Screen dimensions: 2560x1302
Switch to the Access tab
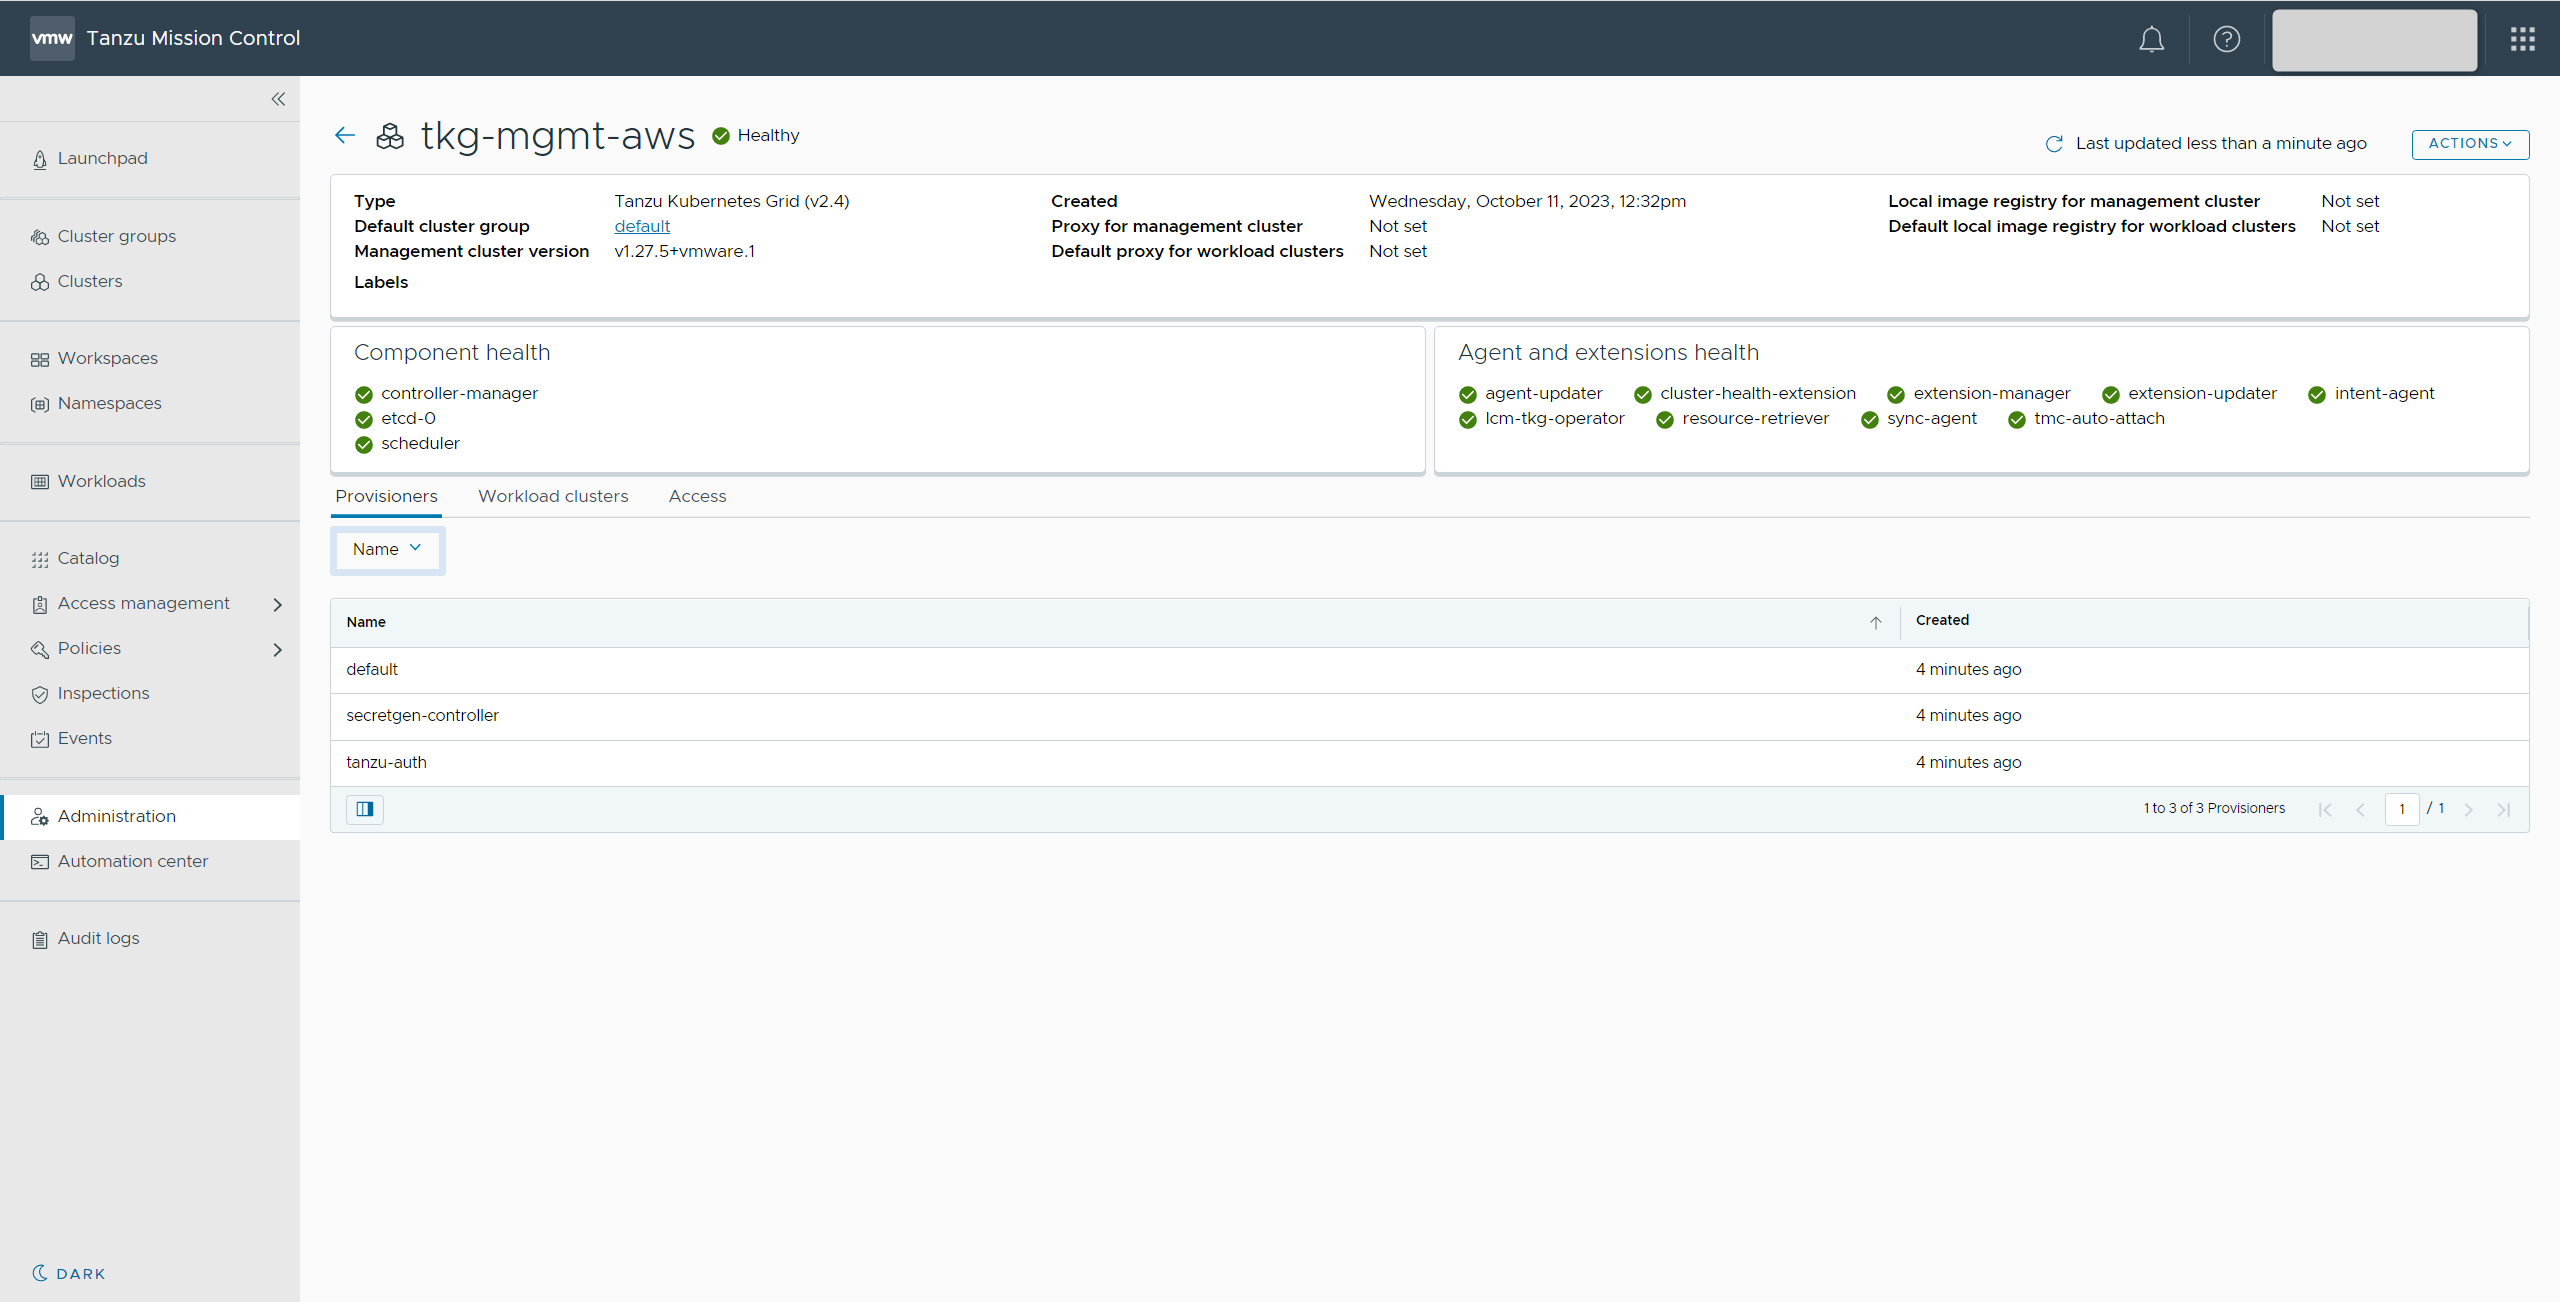point(697,496)
